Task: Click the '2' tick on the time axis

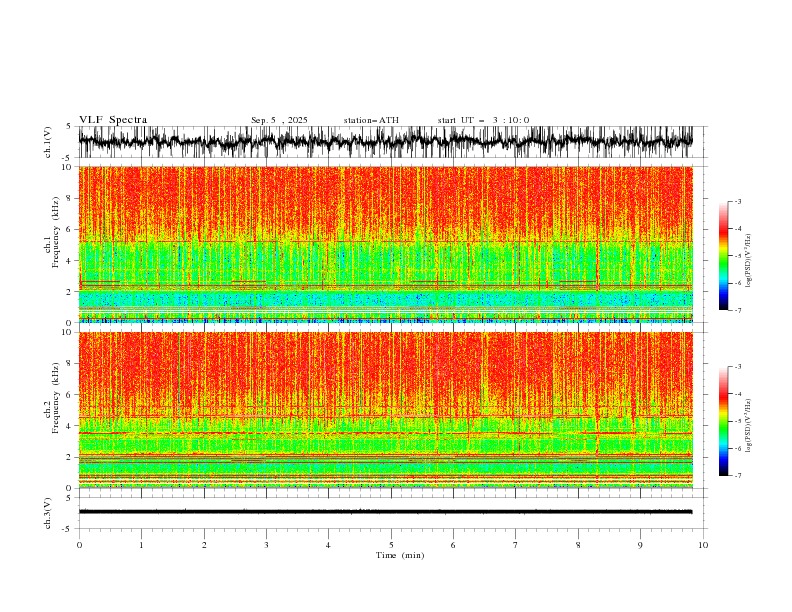Action: (x=204, y=545)
